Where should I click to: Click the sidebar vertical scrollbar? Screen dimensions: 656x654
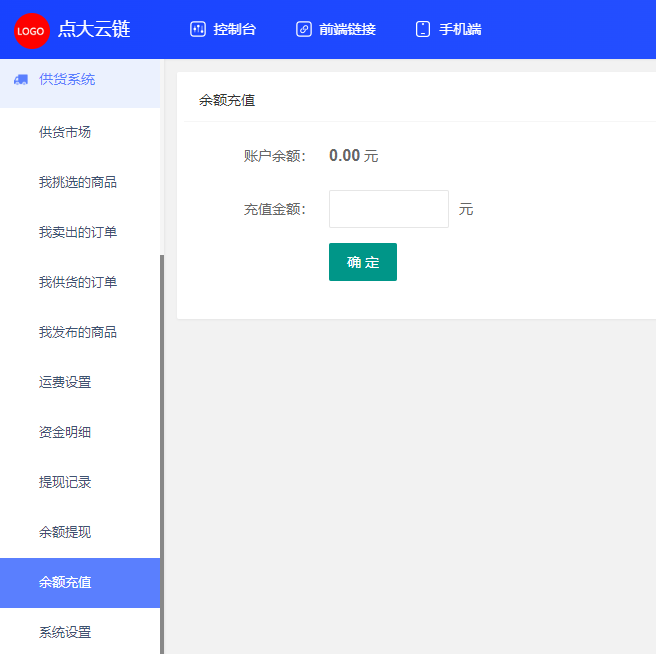162,454
